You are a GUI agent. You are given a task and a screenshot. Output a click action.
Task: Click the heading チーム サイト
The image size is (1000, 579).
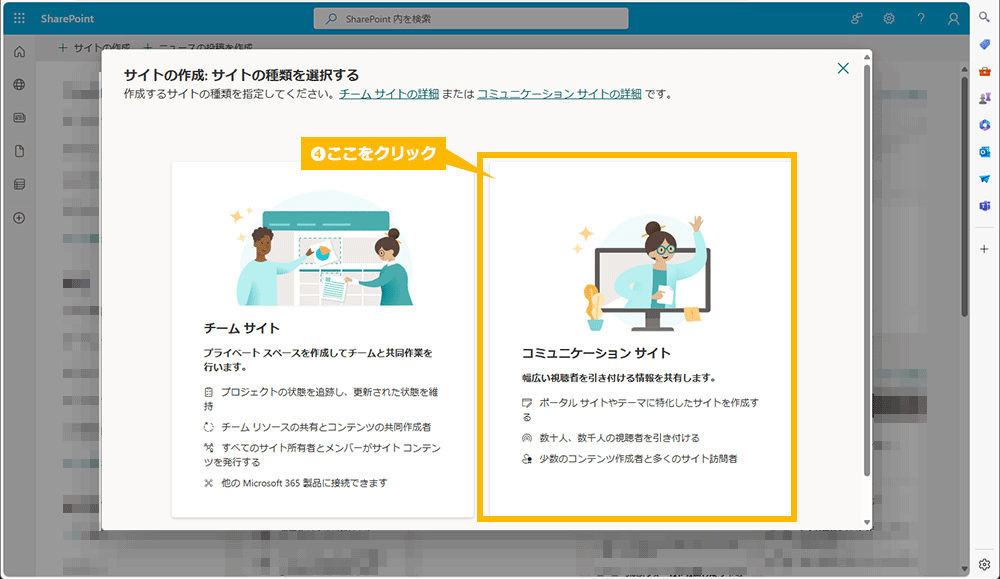[x=242, y=328]
